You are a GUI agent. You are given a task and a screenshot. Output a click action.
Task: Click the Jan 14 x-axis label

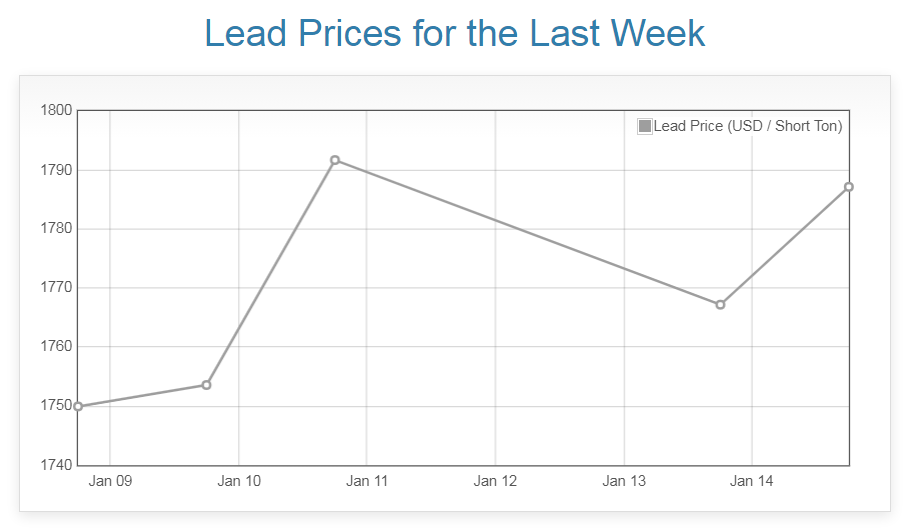click(752, 481)
